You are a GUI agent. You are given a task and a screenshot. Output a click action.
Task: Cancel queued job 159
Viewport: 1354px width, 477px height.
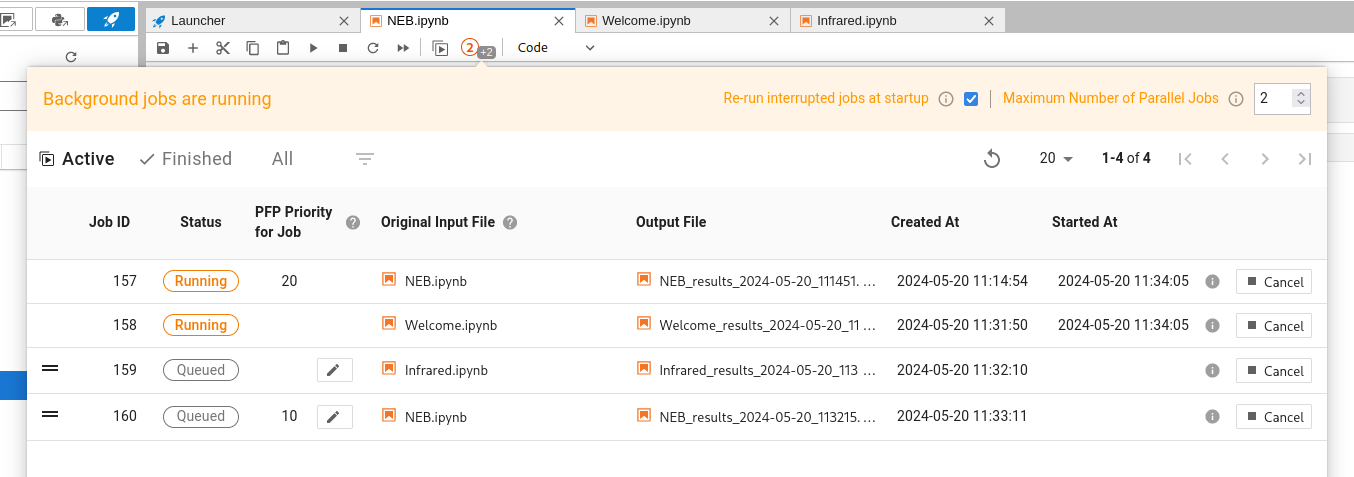1274,371
